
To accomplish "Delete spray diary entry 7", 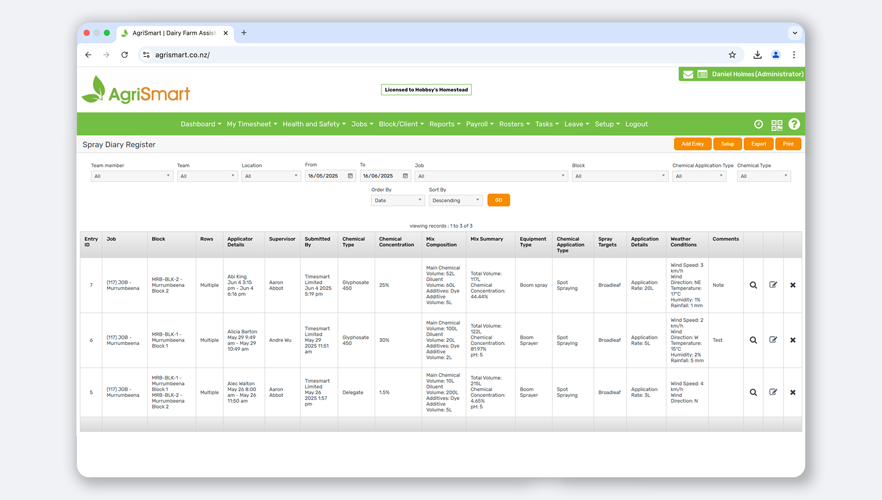I will 793,285.
